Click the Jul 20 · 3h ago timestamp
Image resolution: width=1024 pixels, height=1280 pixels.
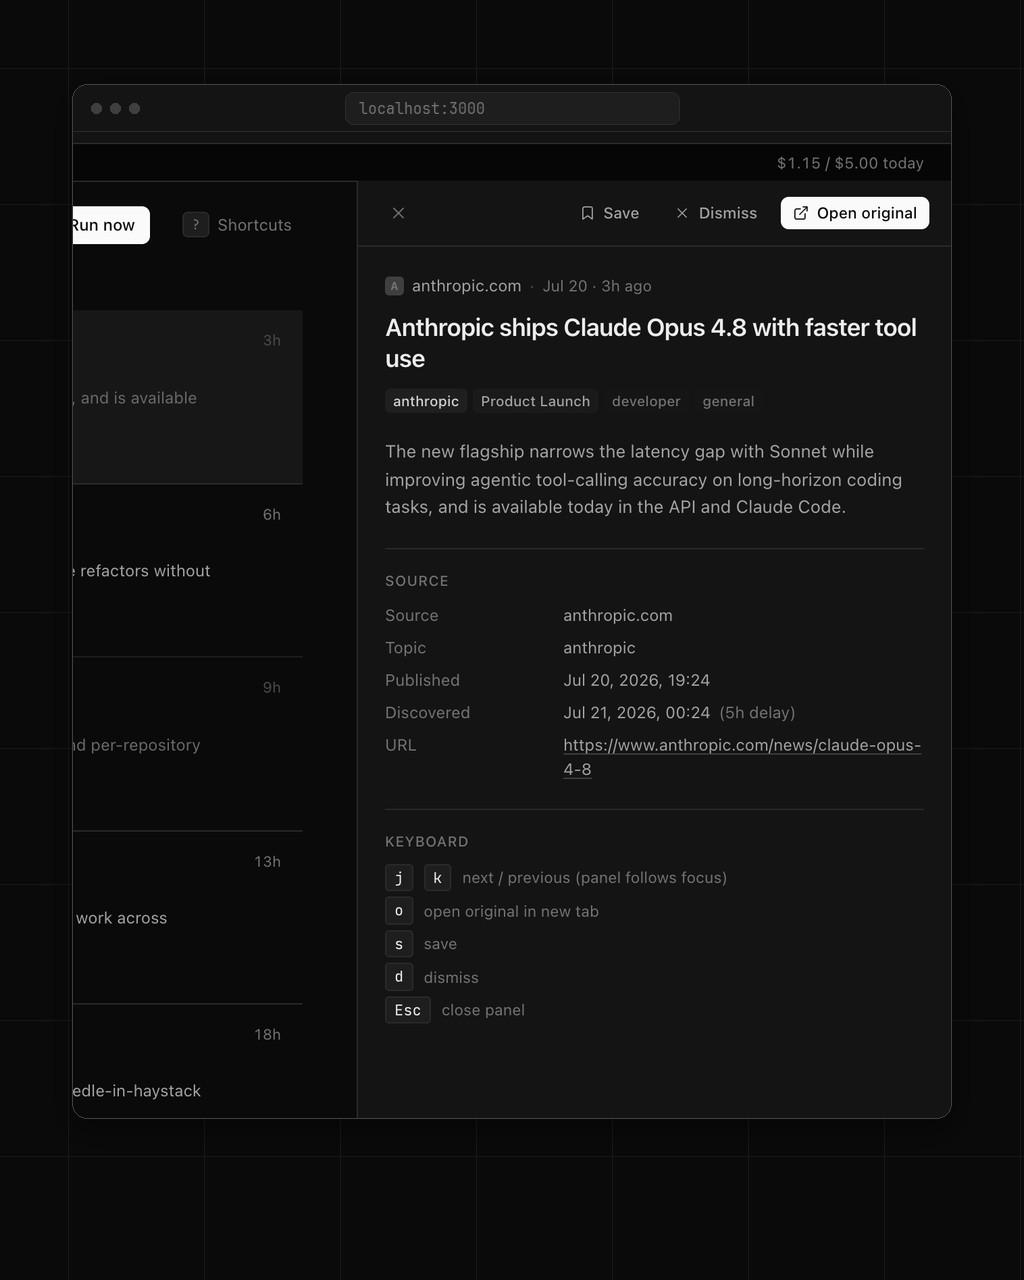coord(597,286)
